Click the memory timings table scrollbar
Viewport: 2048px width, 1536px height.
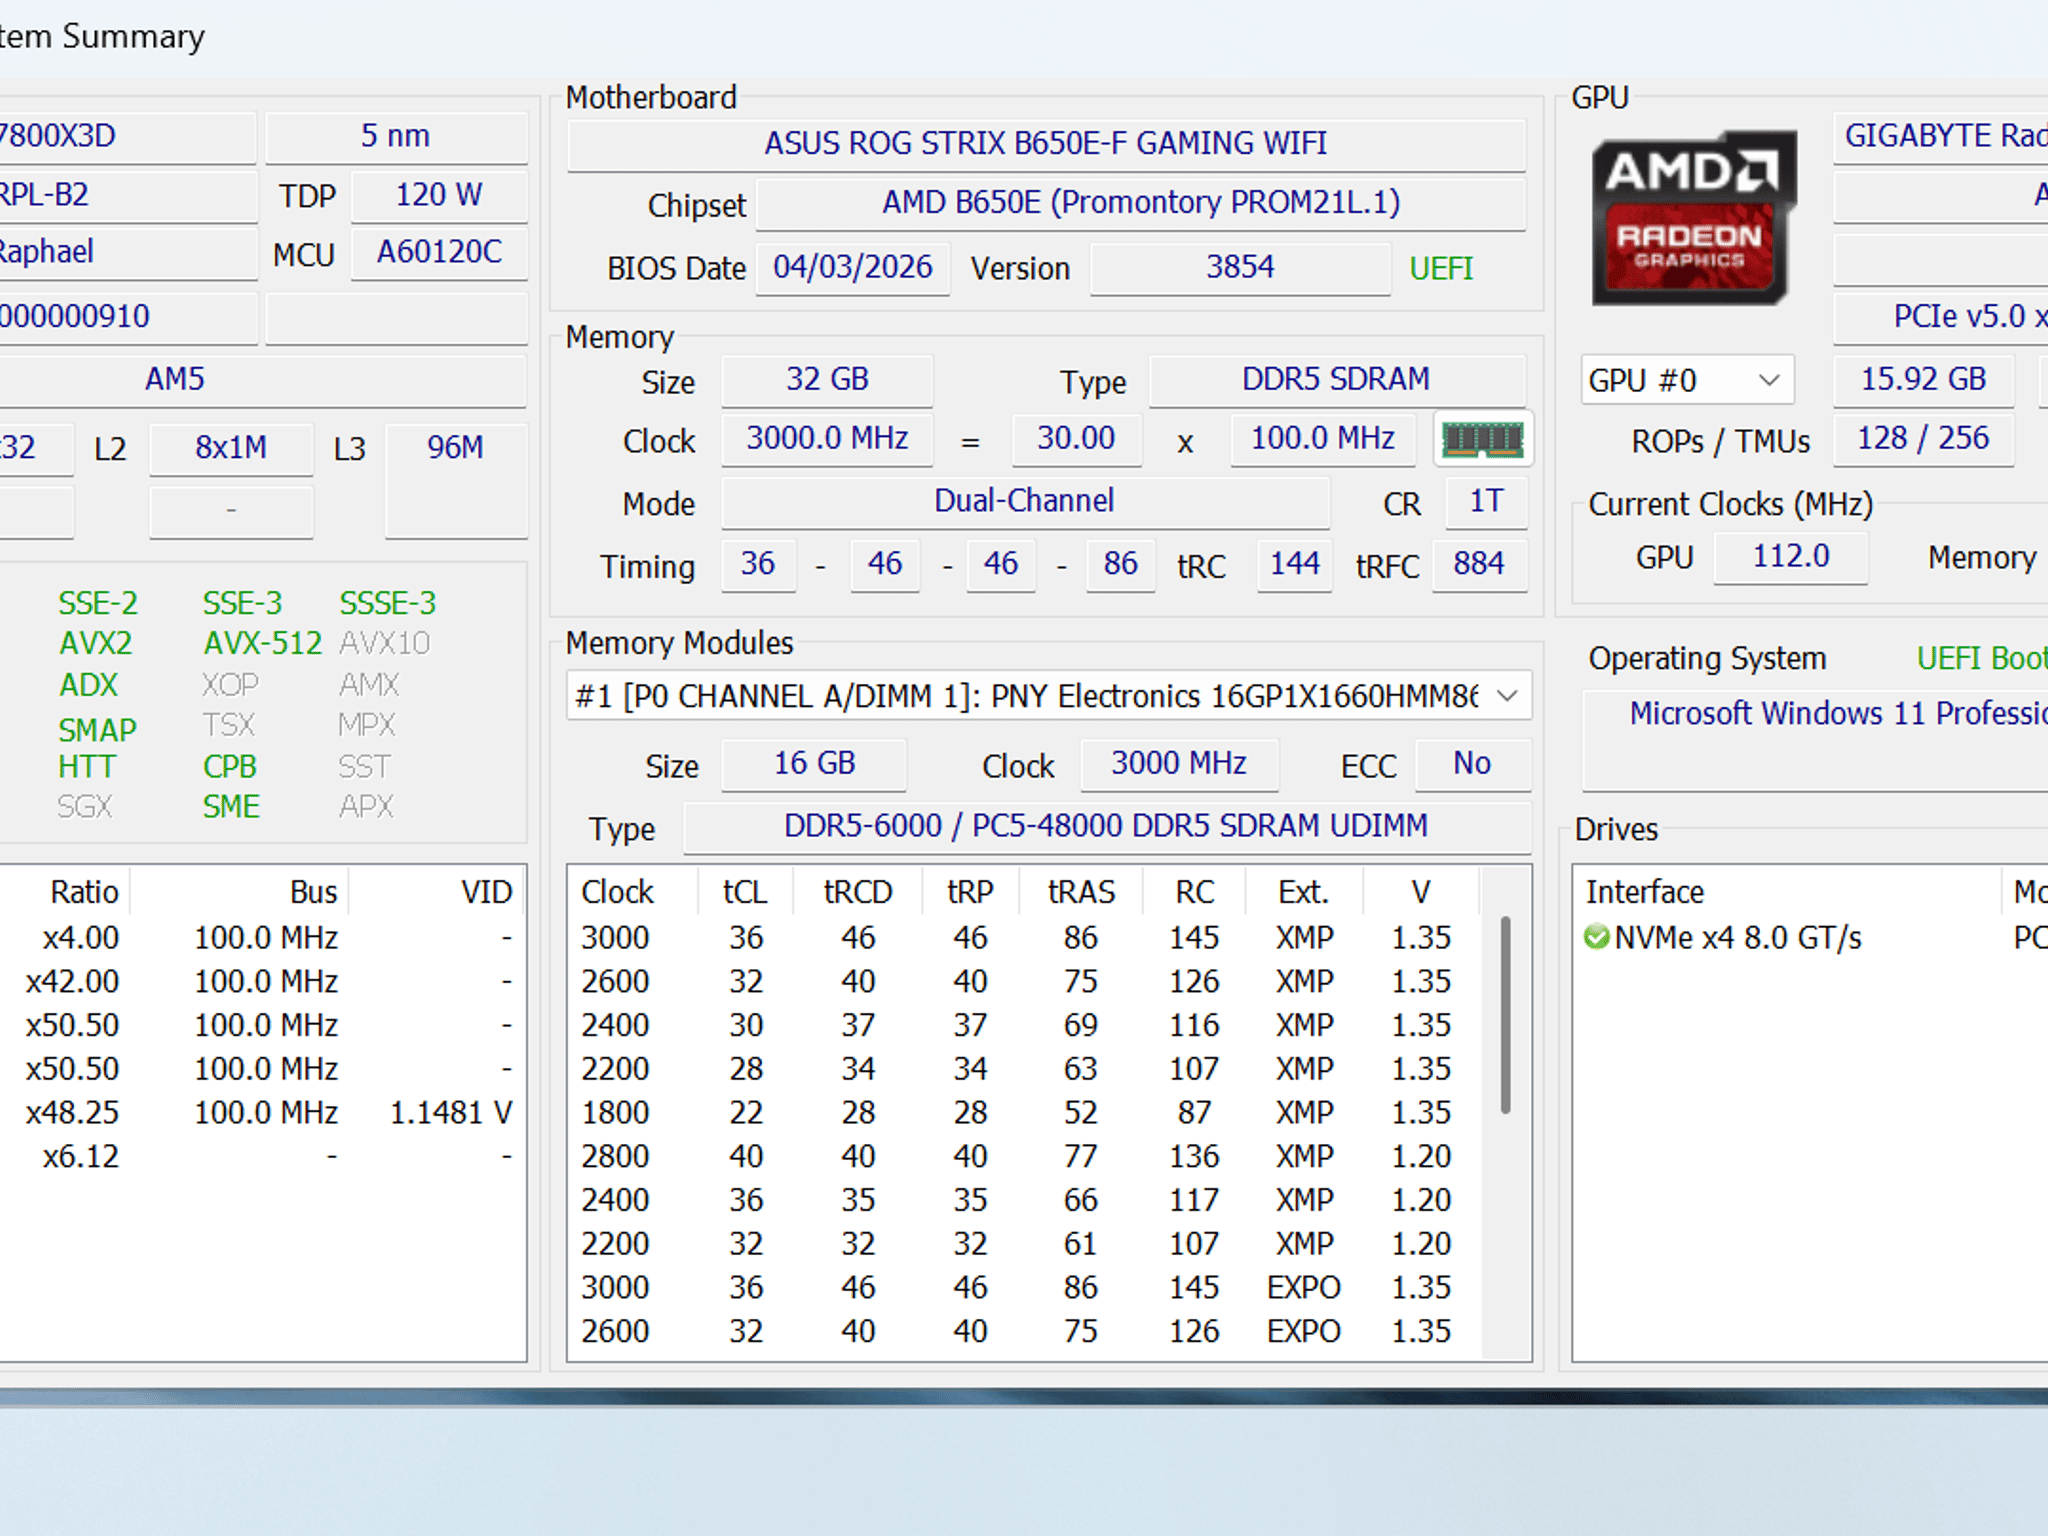(1505, 1015)
